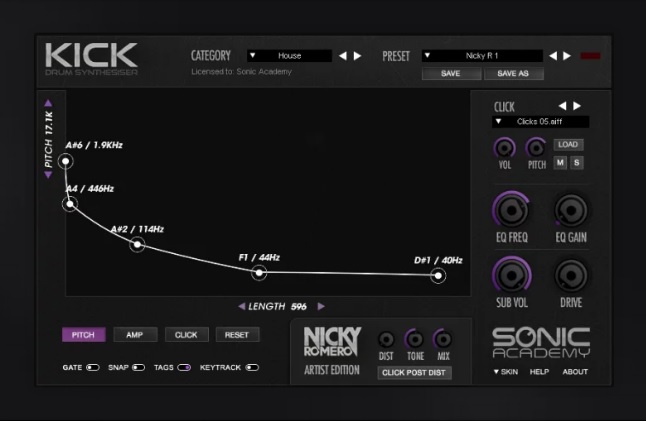
Task: Load next click sample arrow
Action: coord(577,106)
